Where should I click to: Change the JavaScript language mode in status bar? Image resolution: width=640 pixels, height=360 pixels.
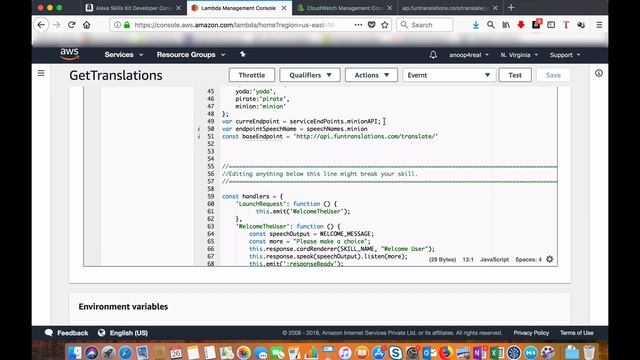[494, 260]
